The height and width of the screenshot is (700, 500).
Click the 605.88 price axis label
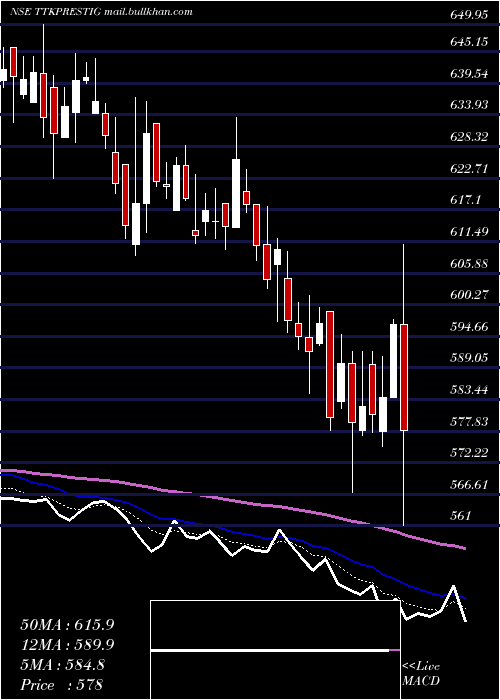pos(469,263)
